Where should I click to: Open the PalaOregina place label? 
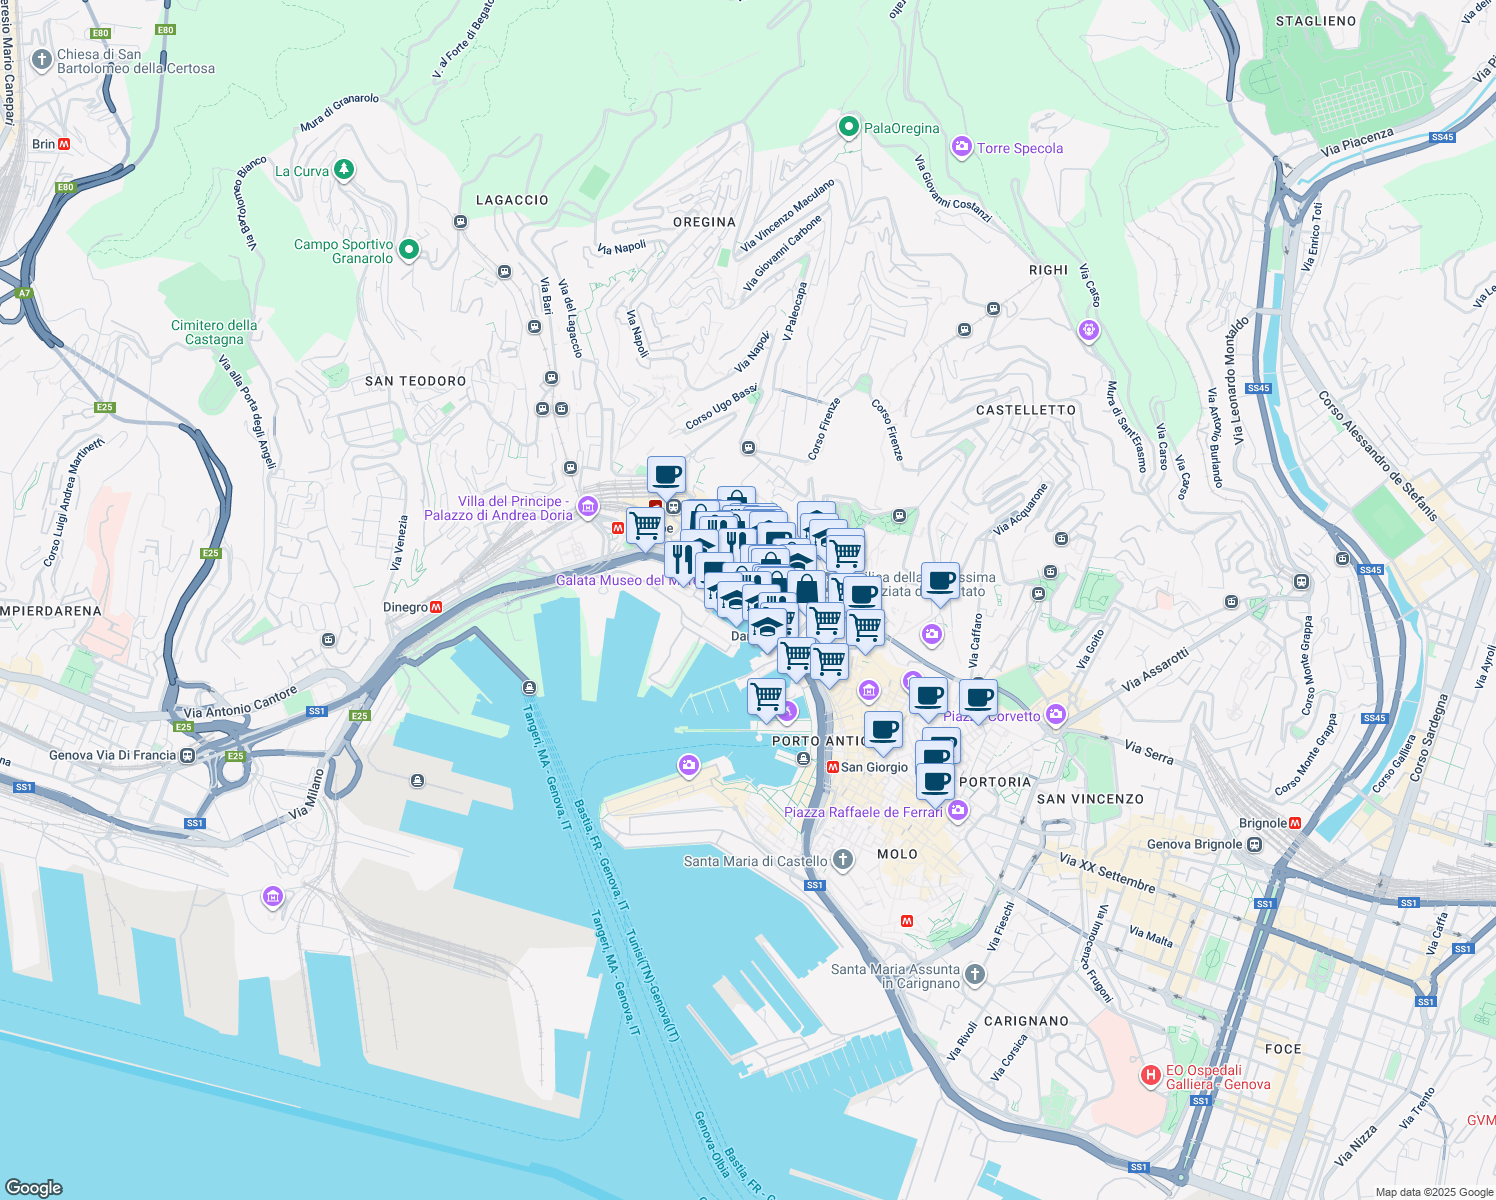pyautogui.click(x=901, y=128)
